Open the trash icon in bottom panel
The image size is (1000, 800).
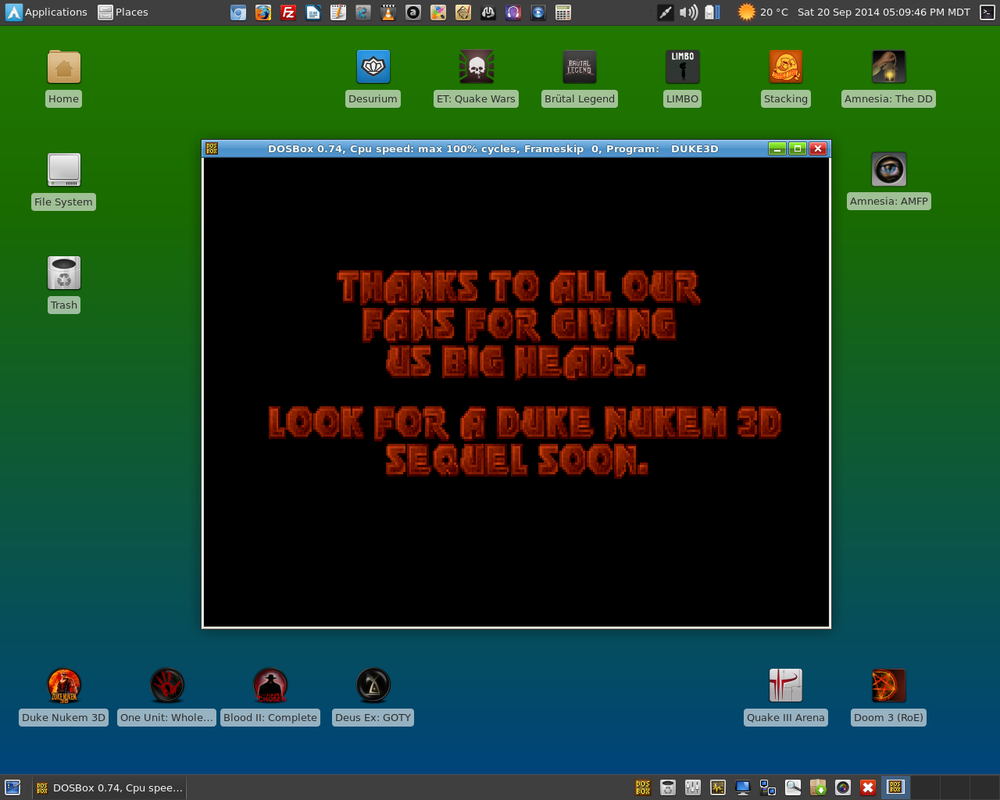point(668,788)
